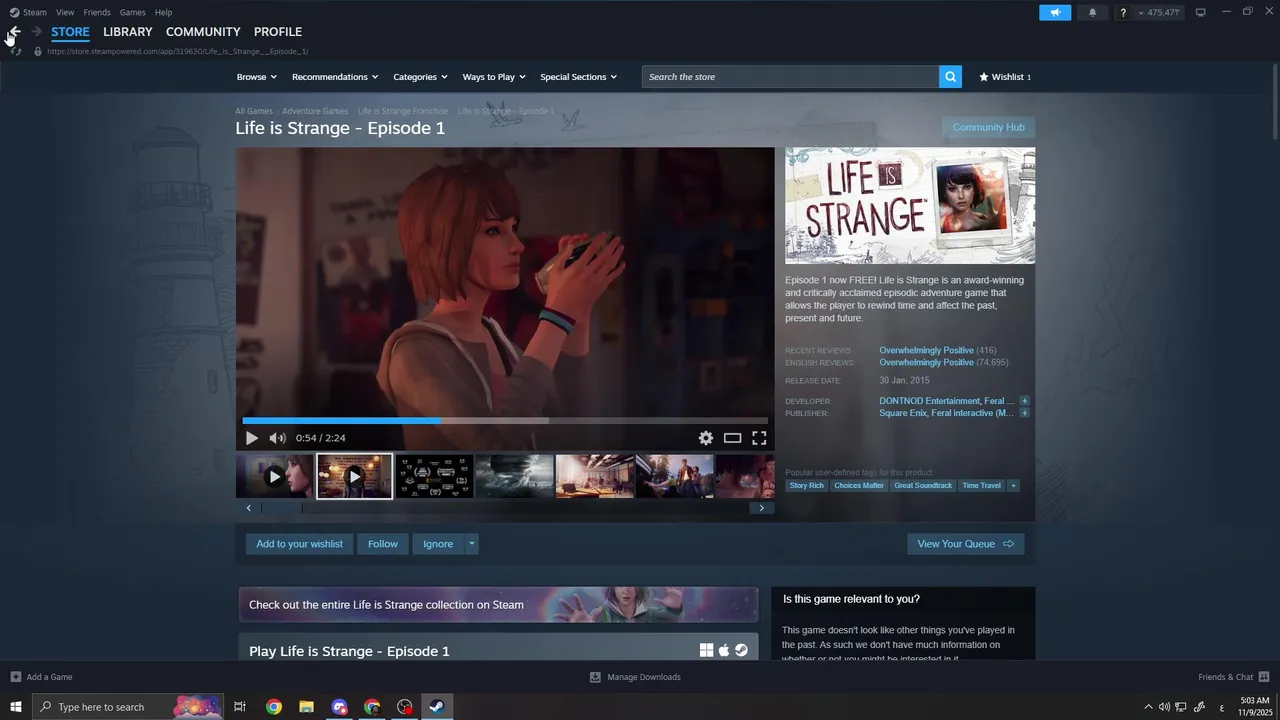Click the taskbar volume icon
This screenshot has width=1280, height=720.
pos(1164,707)
